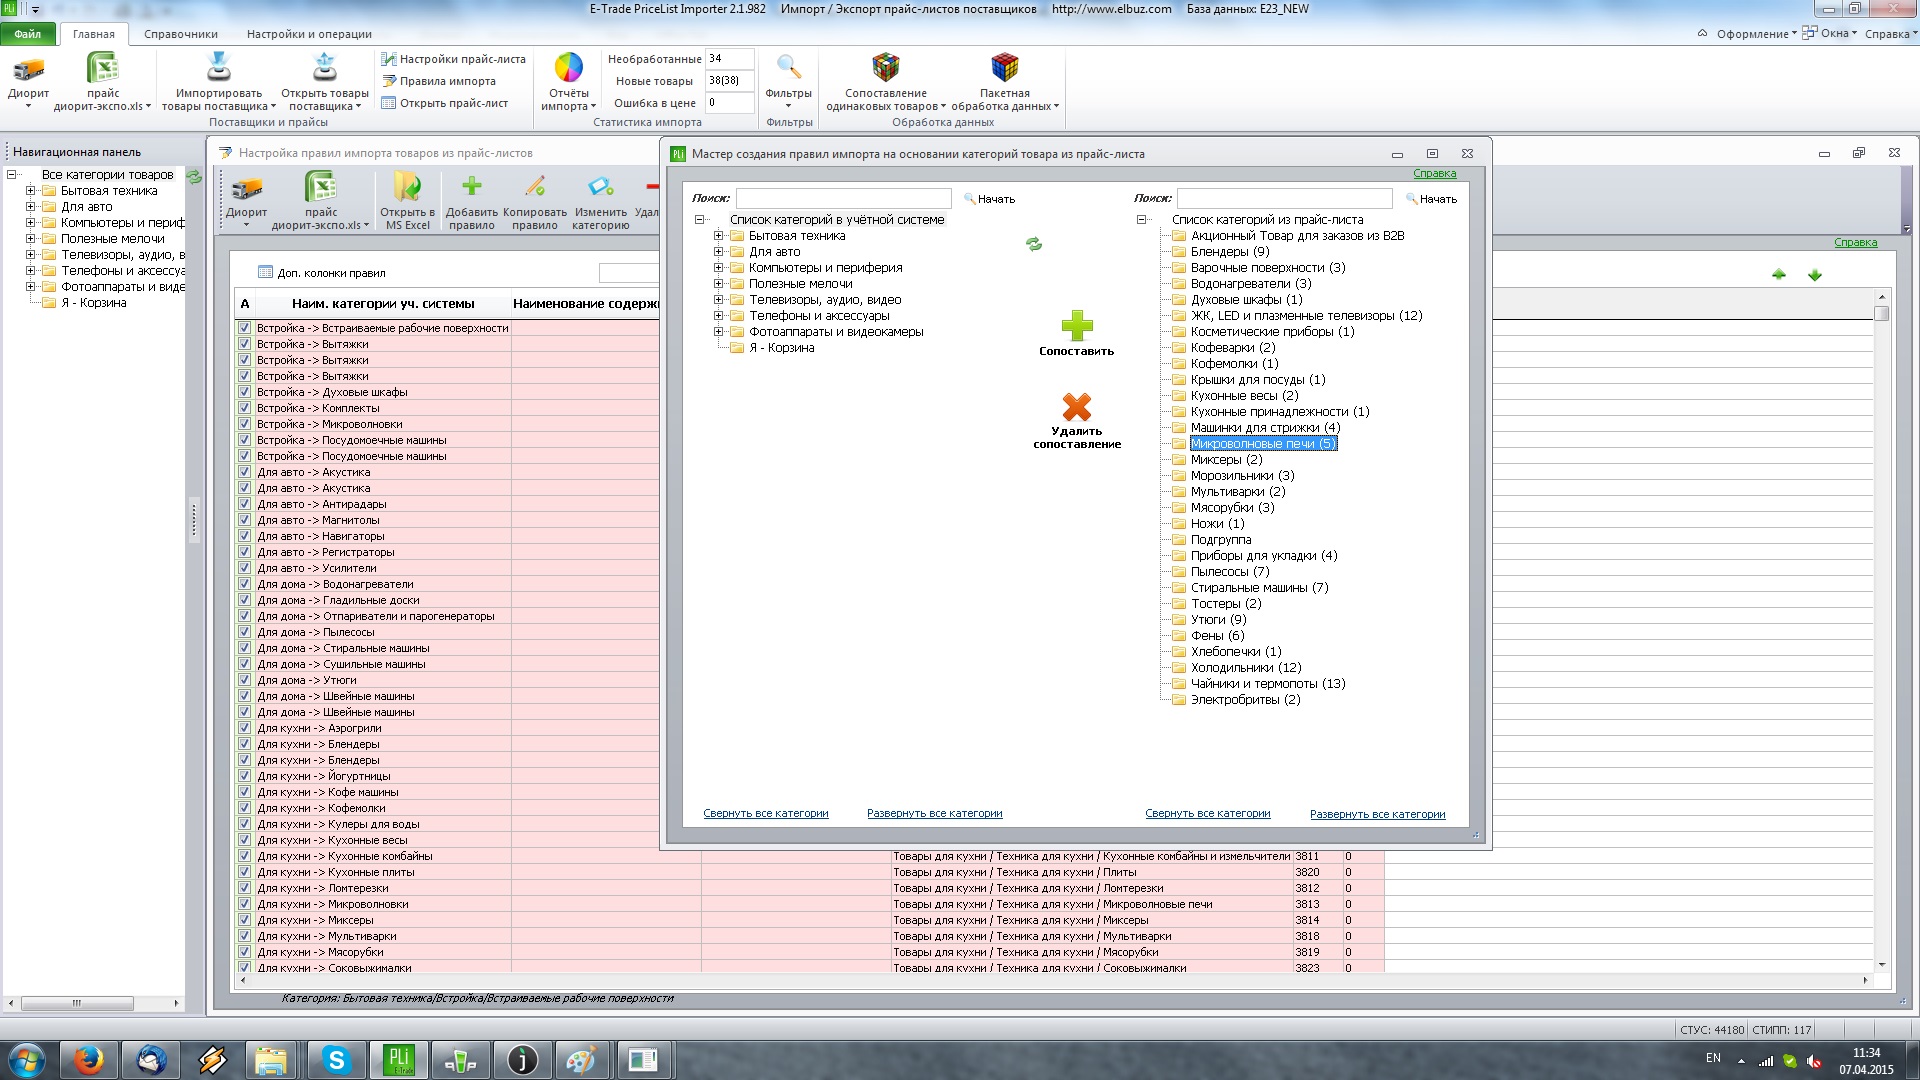
Task: Click Добавить правило green plus icon
Action: (x=472, y=186)
